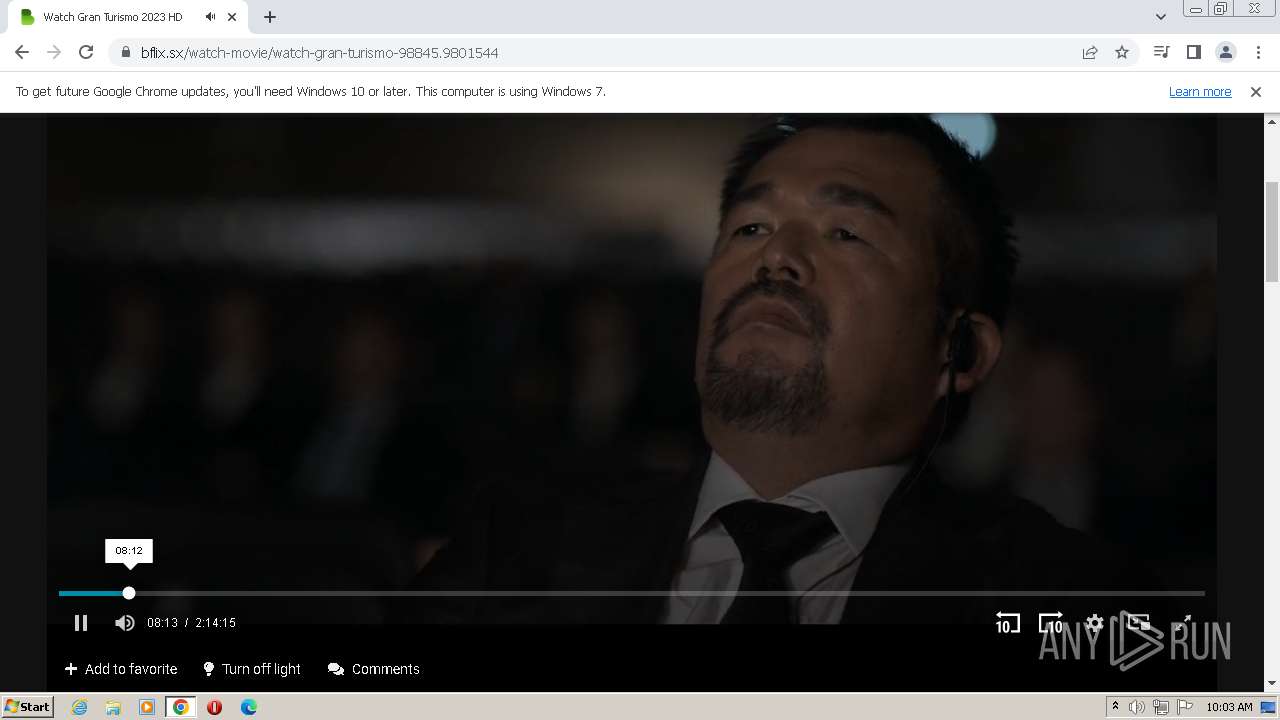Select the Chrome taskbar button
The image size is (1280, 720).
click(x=181, y=707)
